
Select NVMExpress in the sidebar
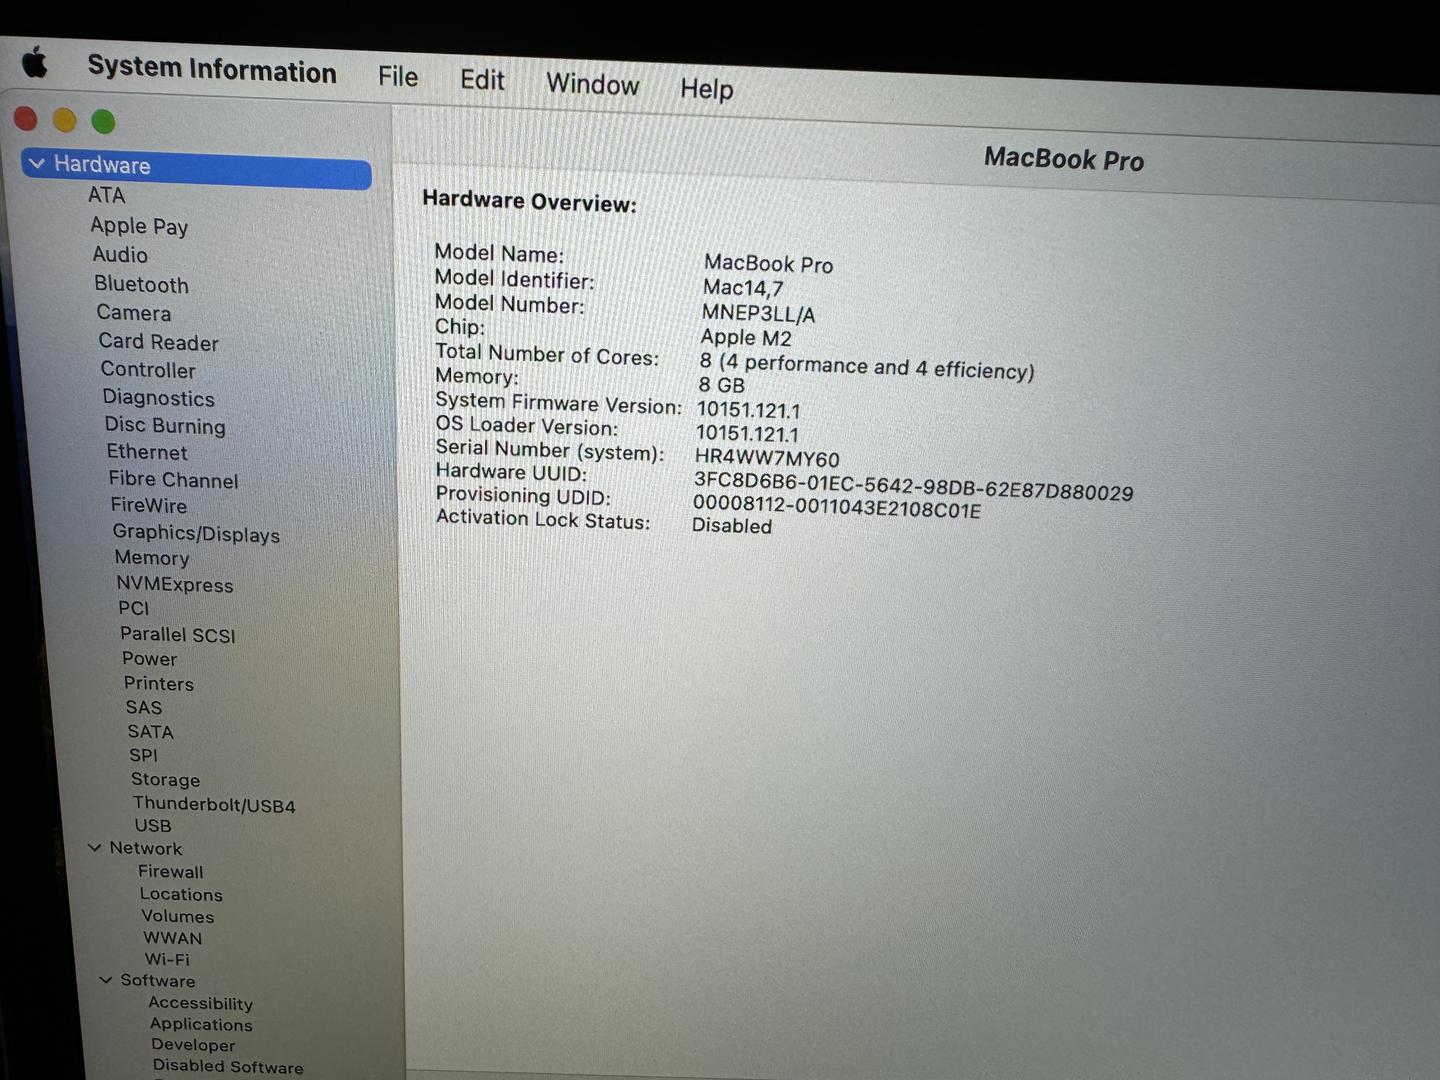[174, 585]
